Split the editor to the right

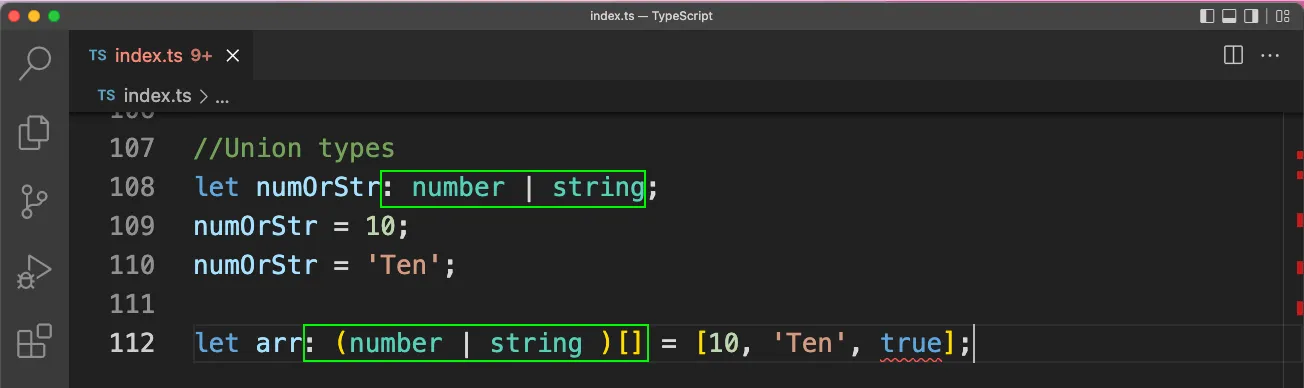(1233, 56)
